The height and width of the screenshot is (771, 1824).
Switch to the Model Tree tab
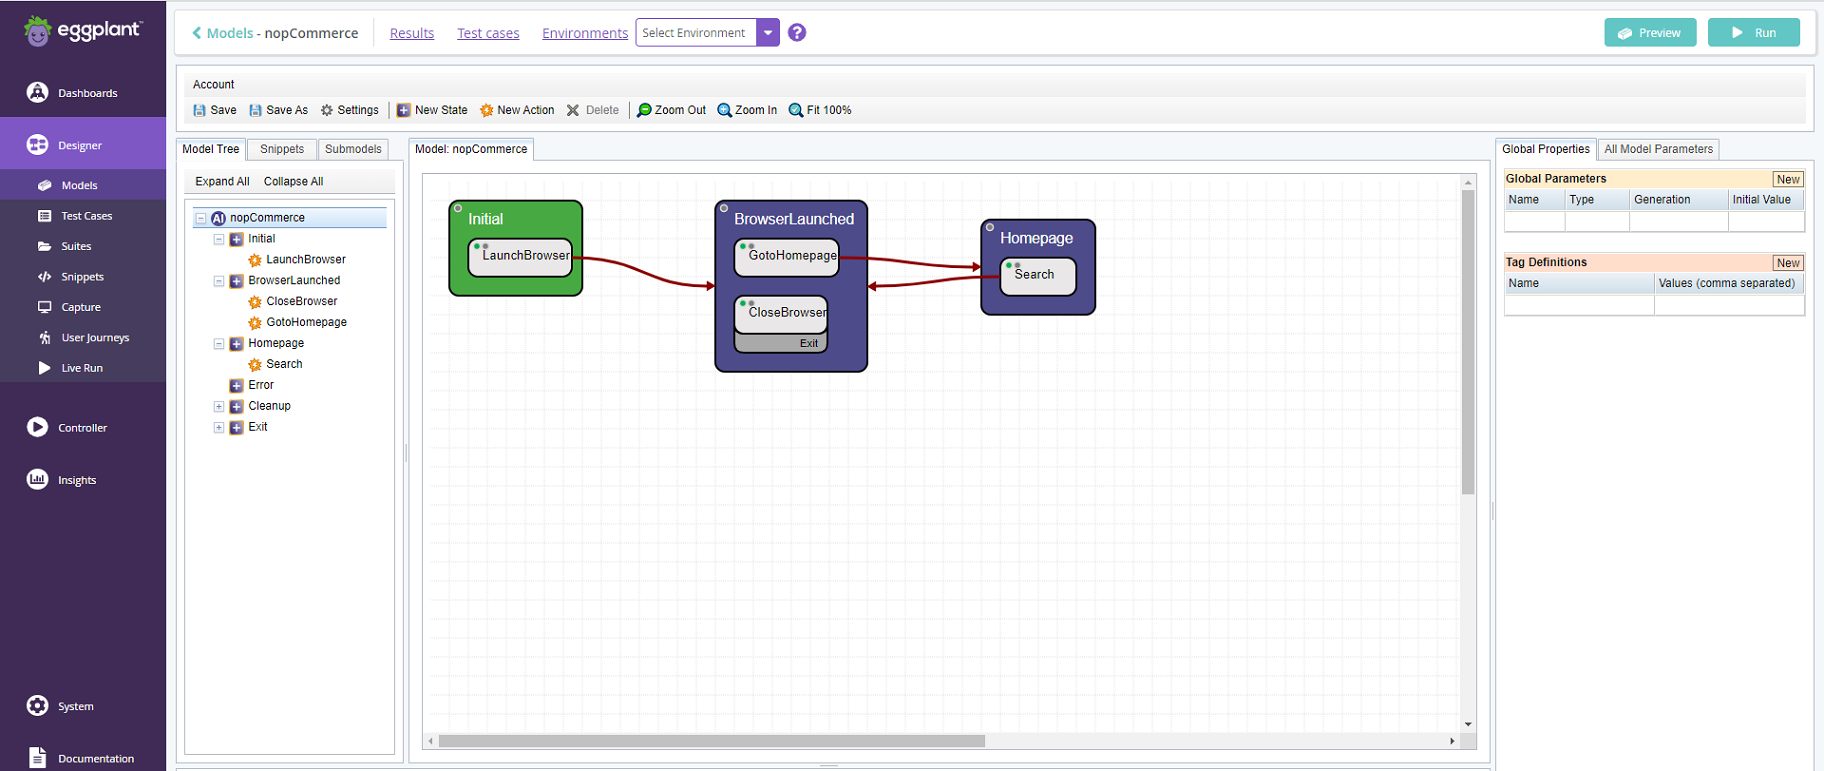tap(211, 149)
